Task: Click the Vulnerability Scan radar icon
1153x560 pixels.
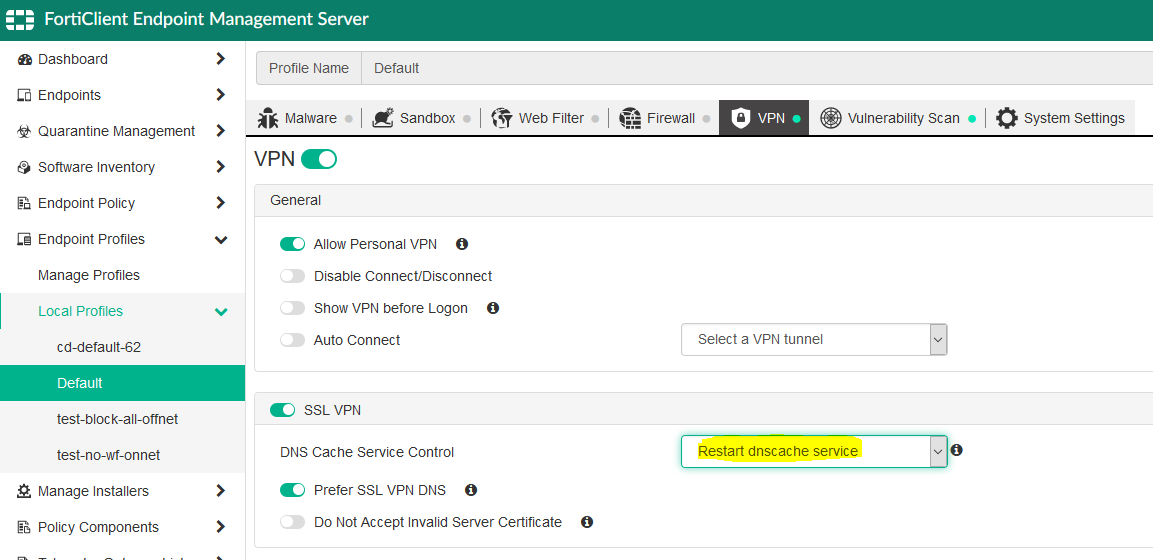Action: point(830,118)
